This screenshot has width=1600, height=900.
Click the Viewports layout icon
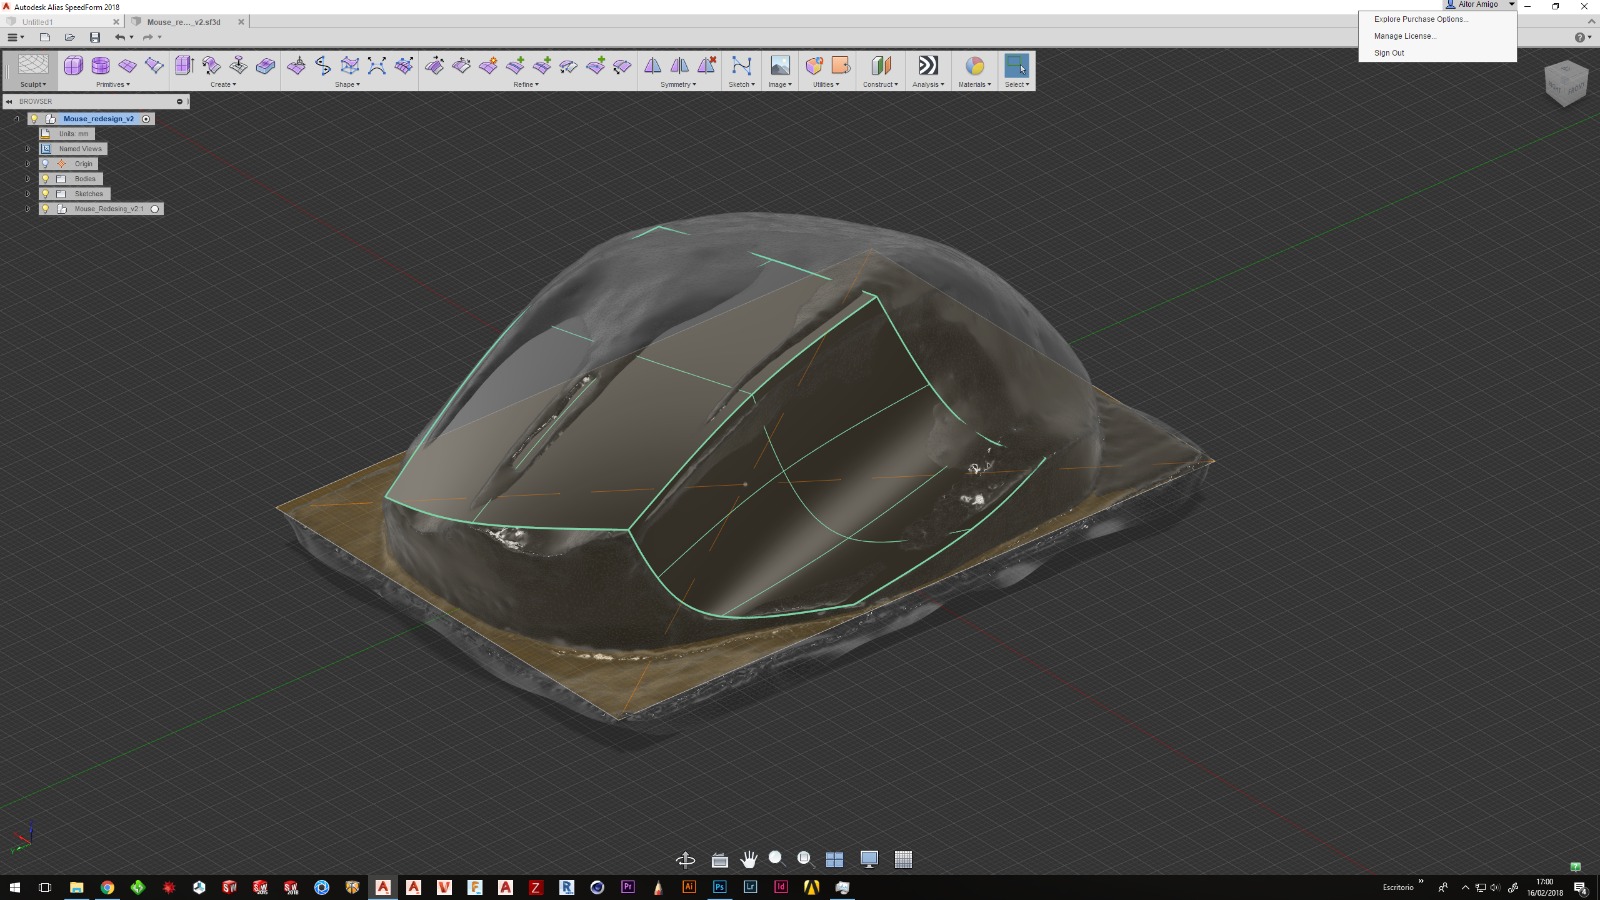coord(834,859)
